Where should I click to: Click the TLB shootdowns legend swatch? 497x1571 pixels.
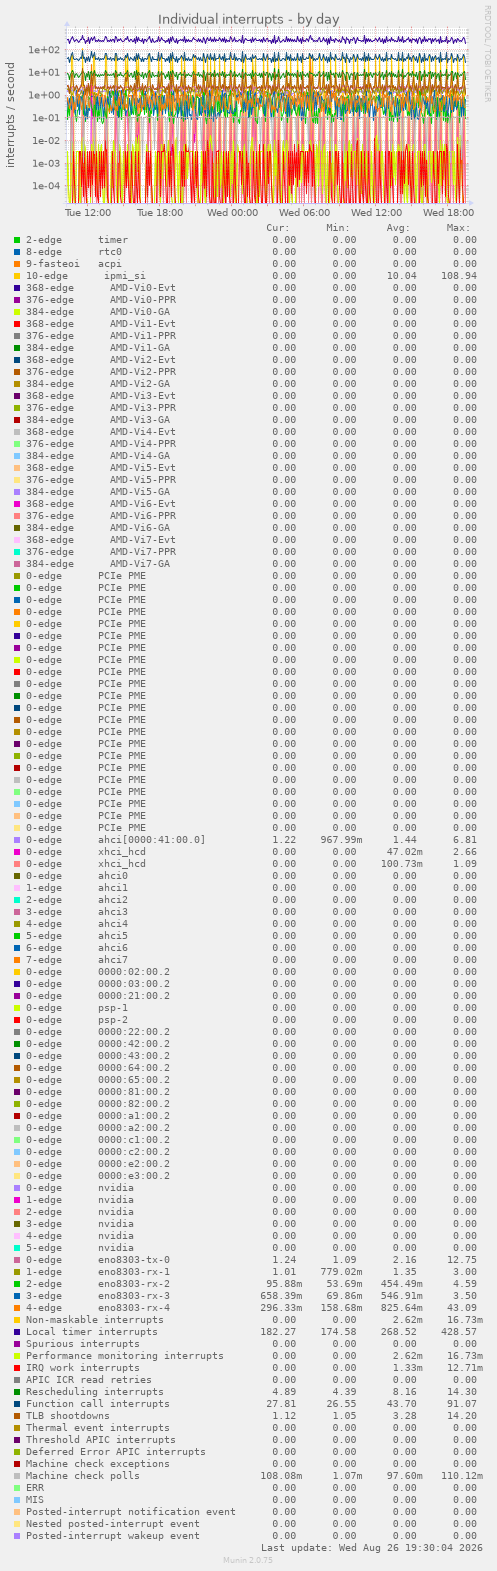17,1416
